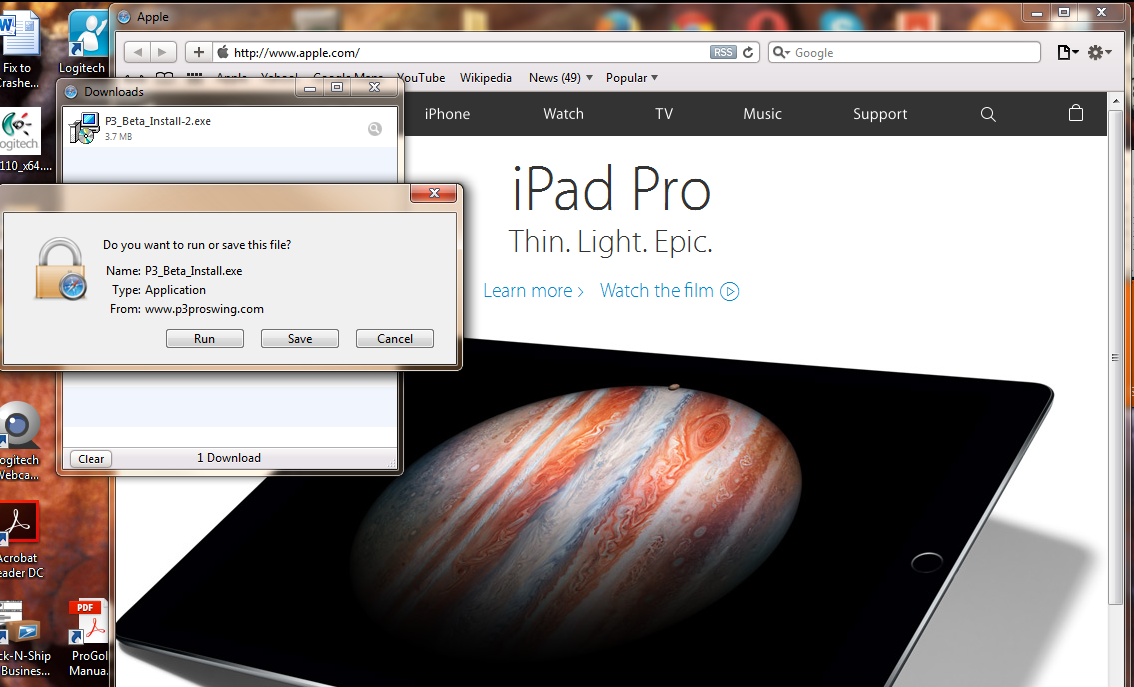Click the Google search magnifier dropdown
This screenshot has width=1134, height=687.
[x=781, y=52]
